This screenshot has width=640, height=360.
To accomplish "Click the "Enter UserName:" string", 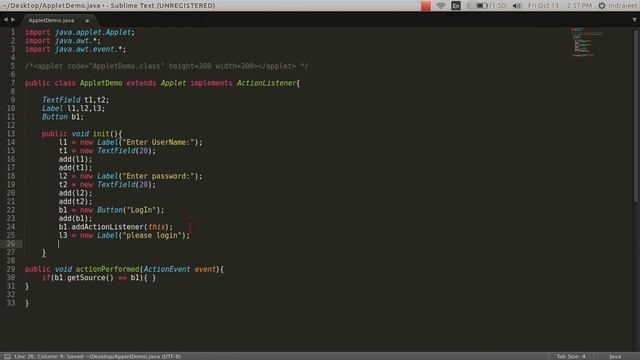I will 158,142.
